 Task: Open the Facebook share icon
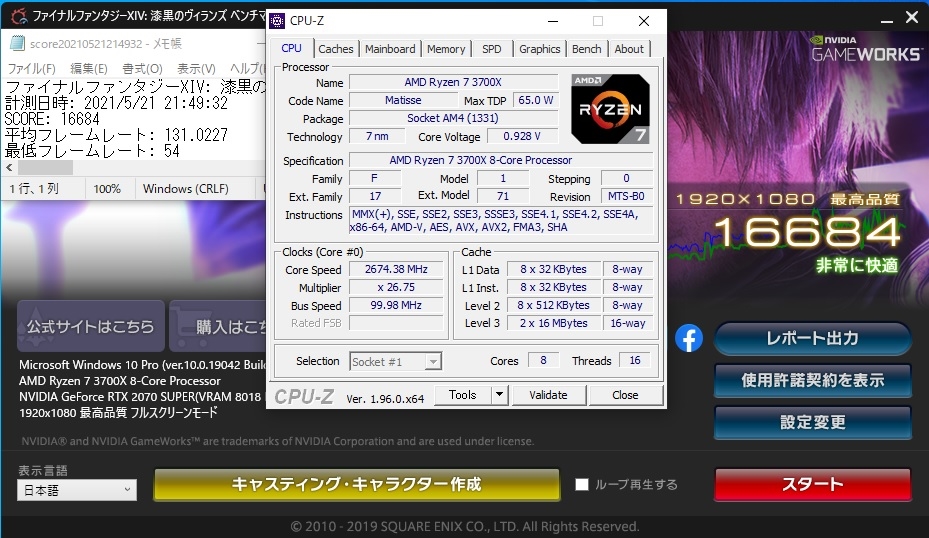coord(688,338)
